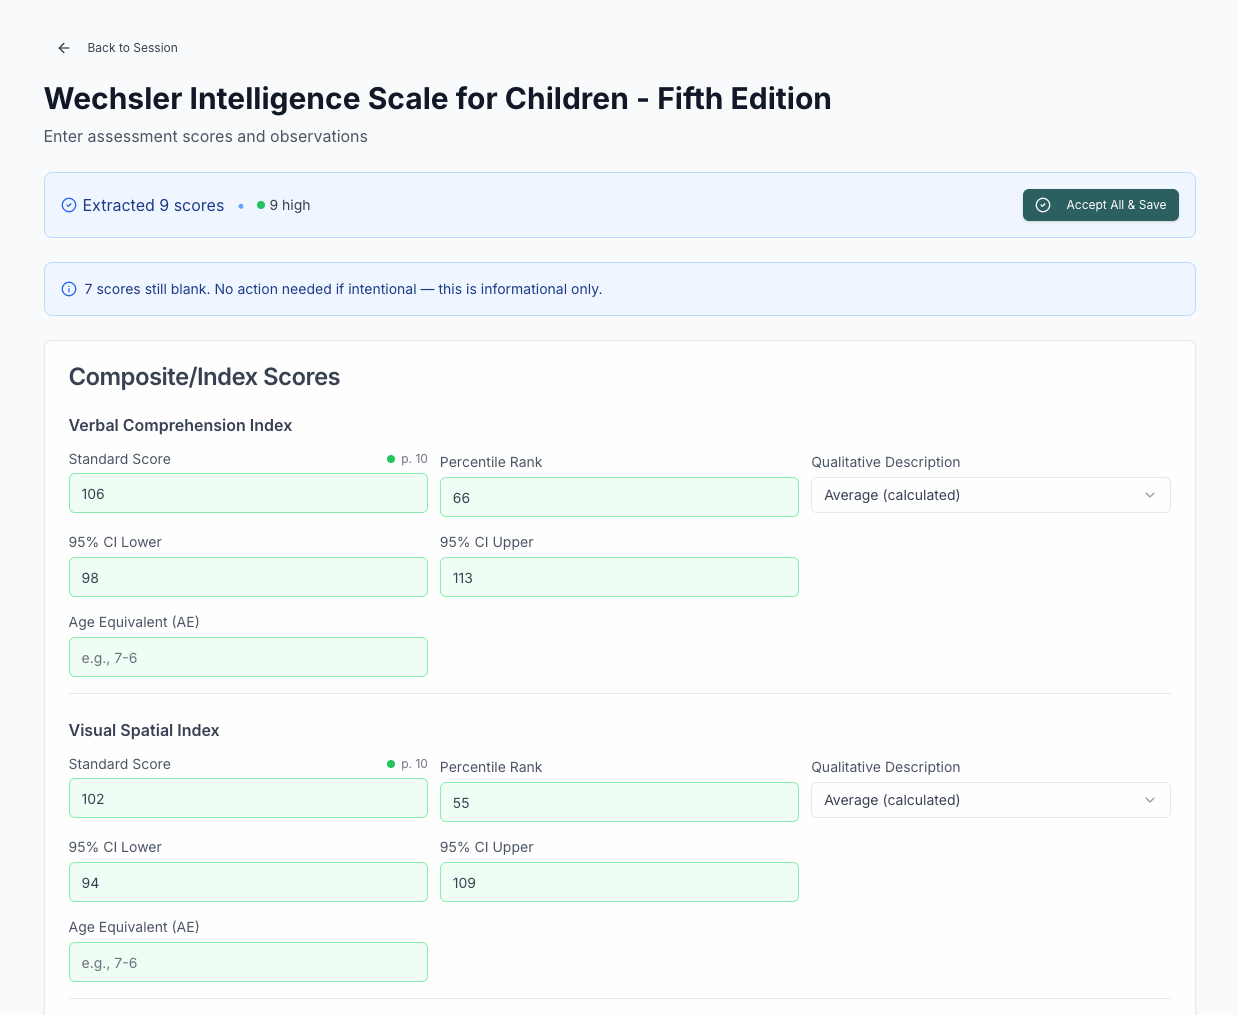The height and width of the screenshot is (1015, 1238).
Task: Click Visual Spatial 95% CI Lower field 94
Action: click(x=248, y=882)
